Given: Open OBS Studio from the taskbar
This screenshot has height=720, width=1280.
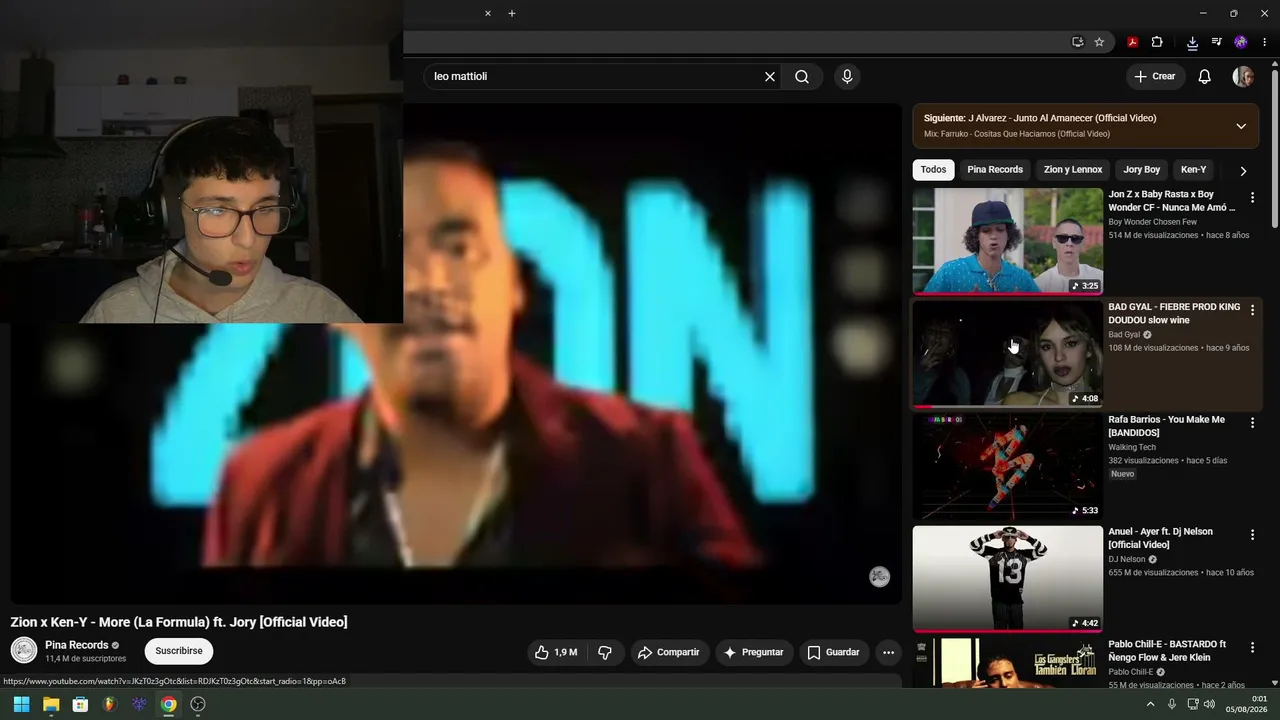Looking at the screenshot, I should click(198, 704).
